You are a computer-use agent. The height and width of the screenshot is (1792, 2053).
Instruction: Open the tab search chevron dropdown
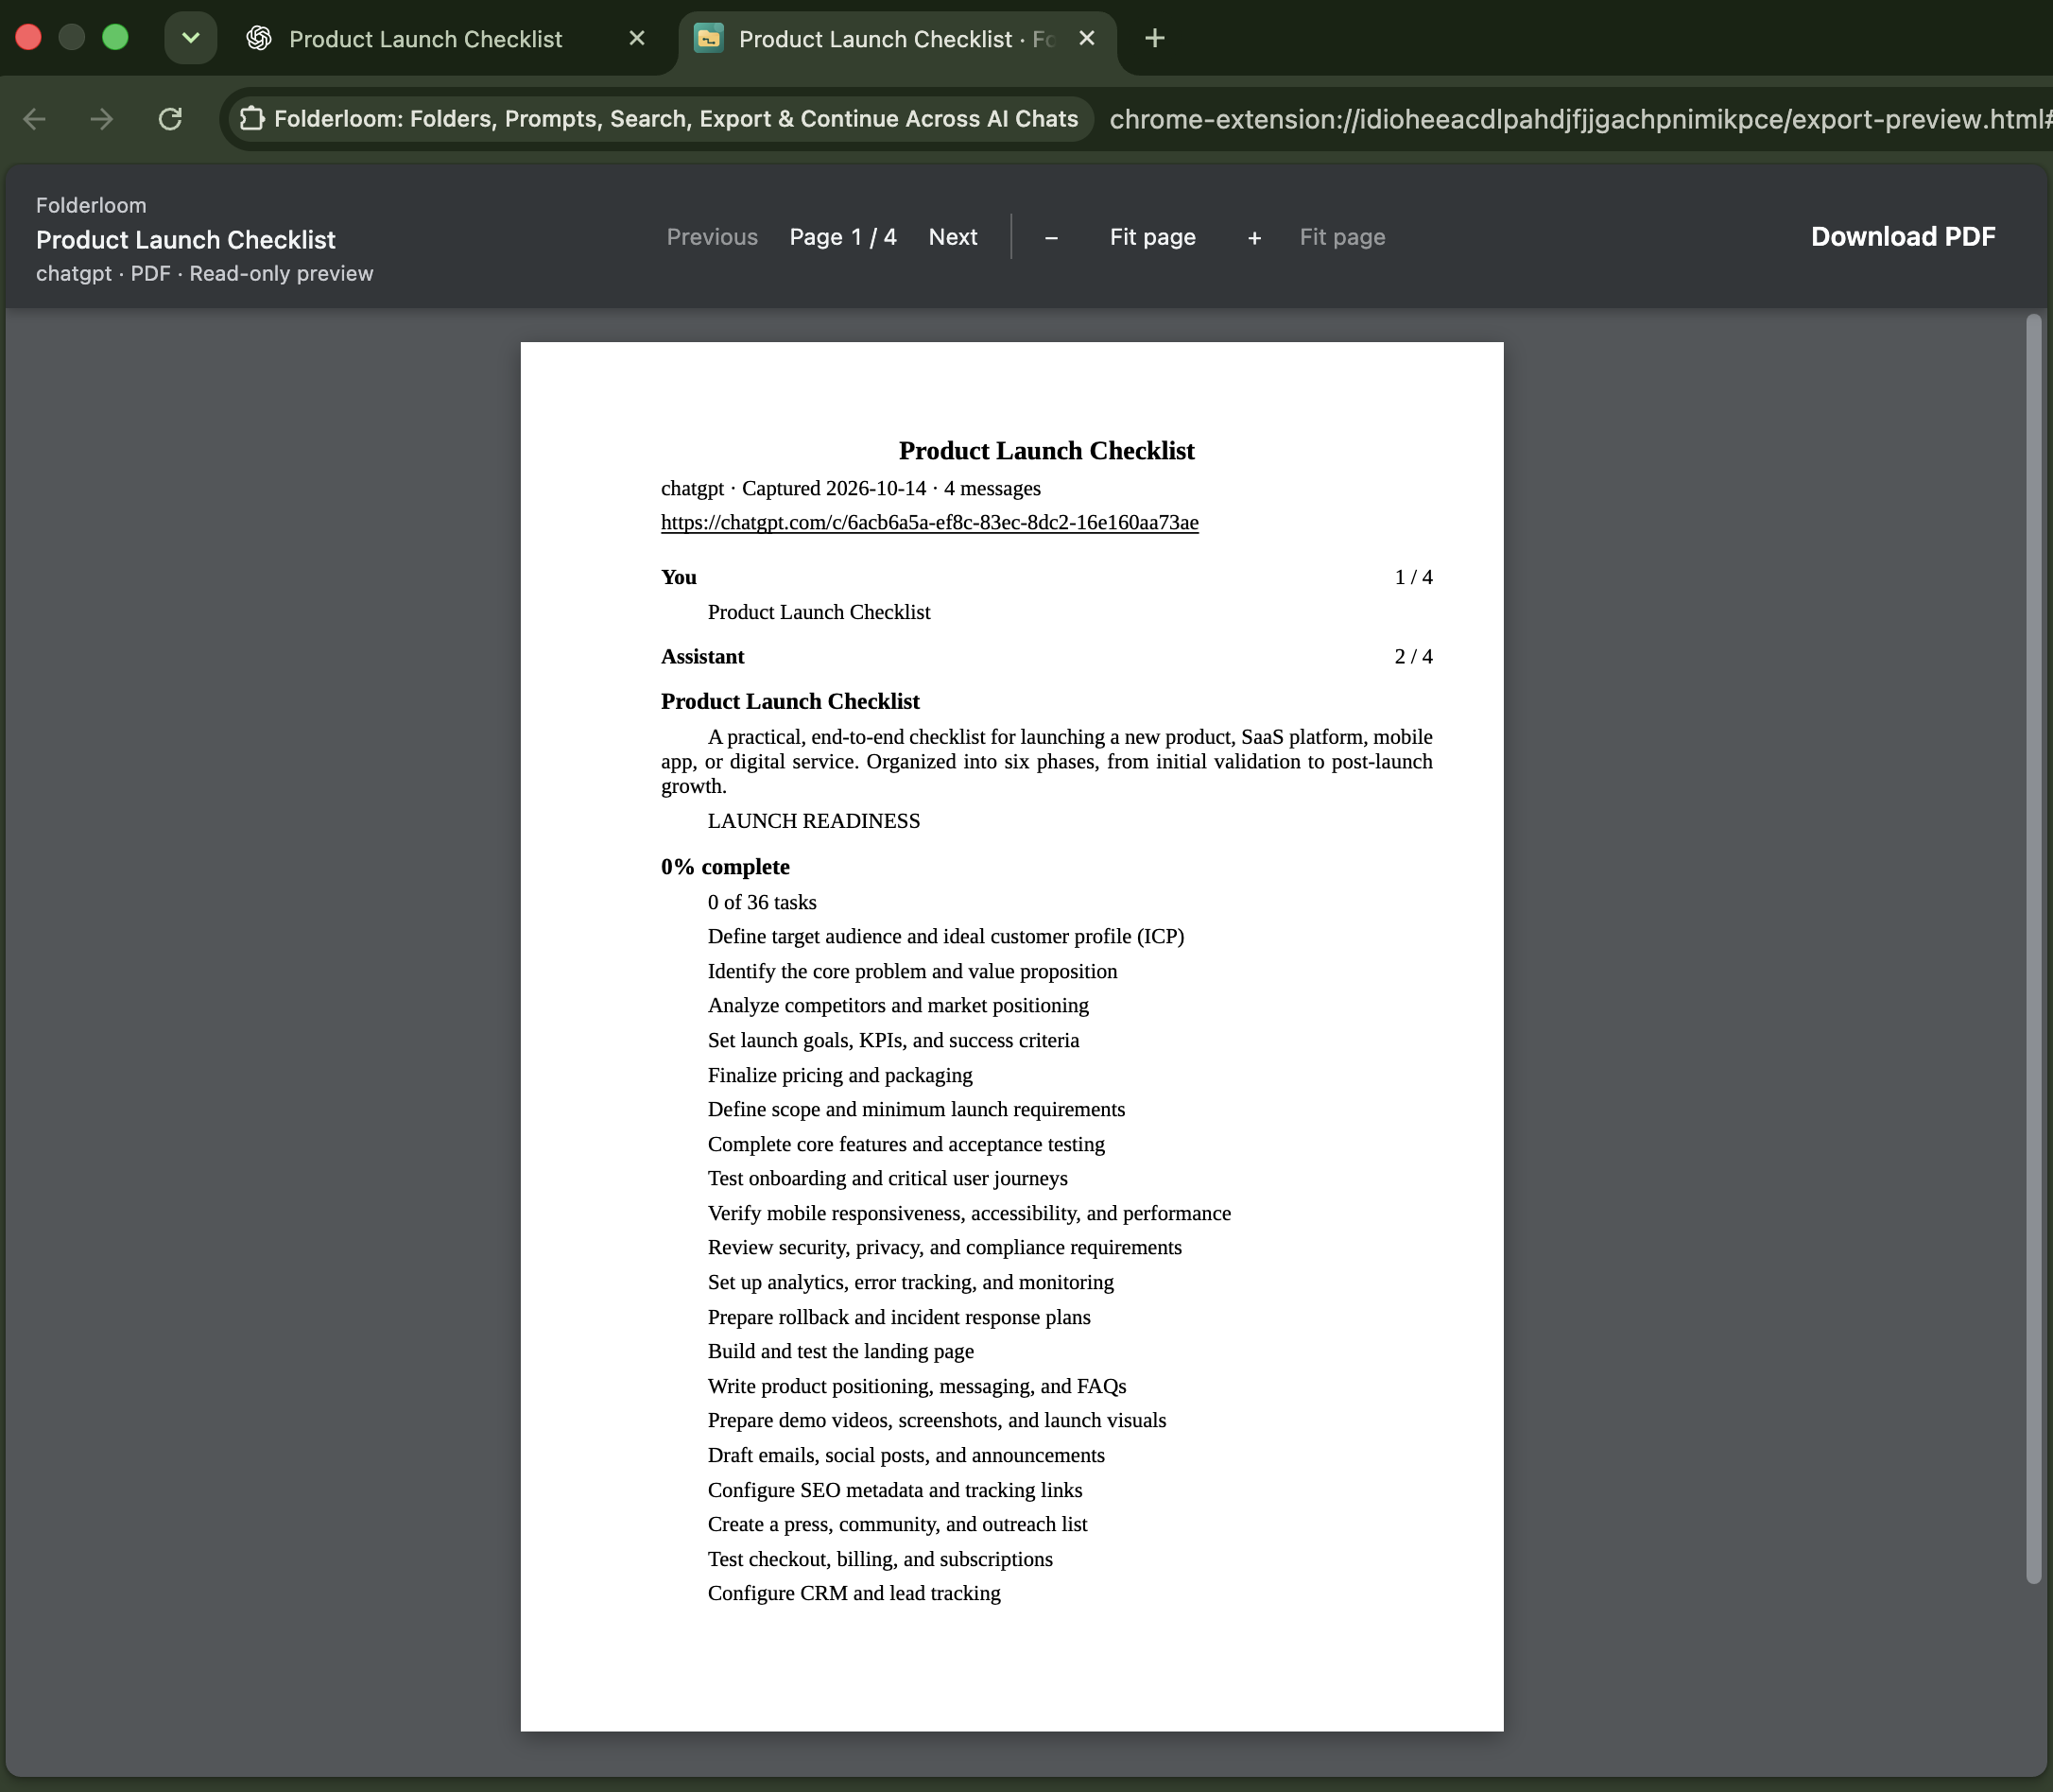pyautogui.click(x=190, y=38)
